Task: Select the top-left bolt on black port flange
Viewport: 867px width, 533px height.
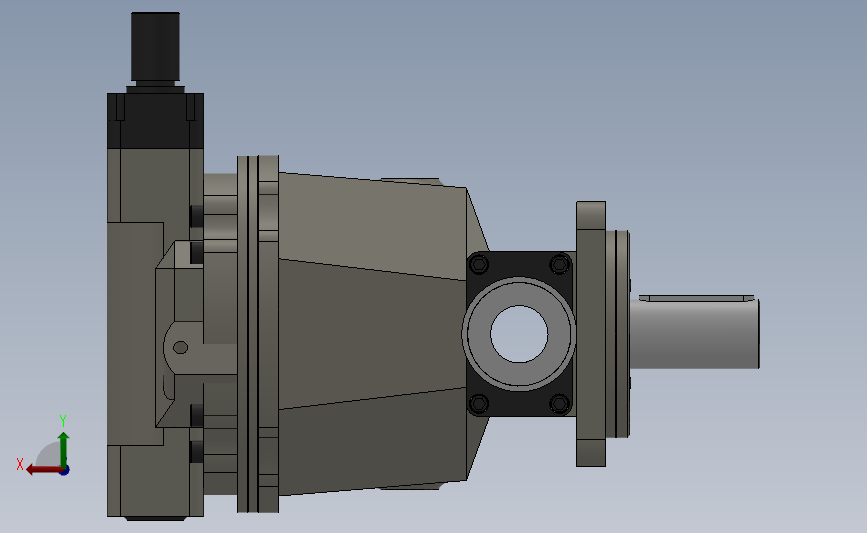Action: click(x=478, y=265)
